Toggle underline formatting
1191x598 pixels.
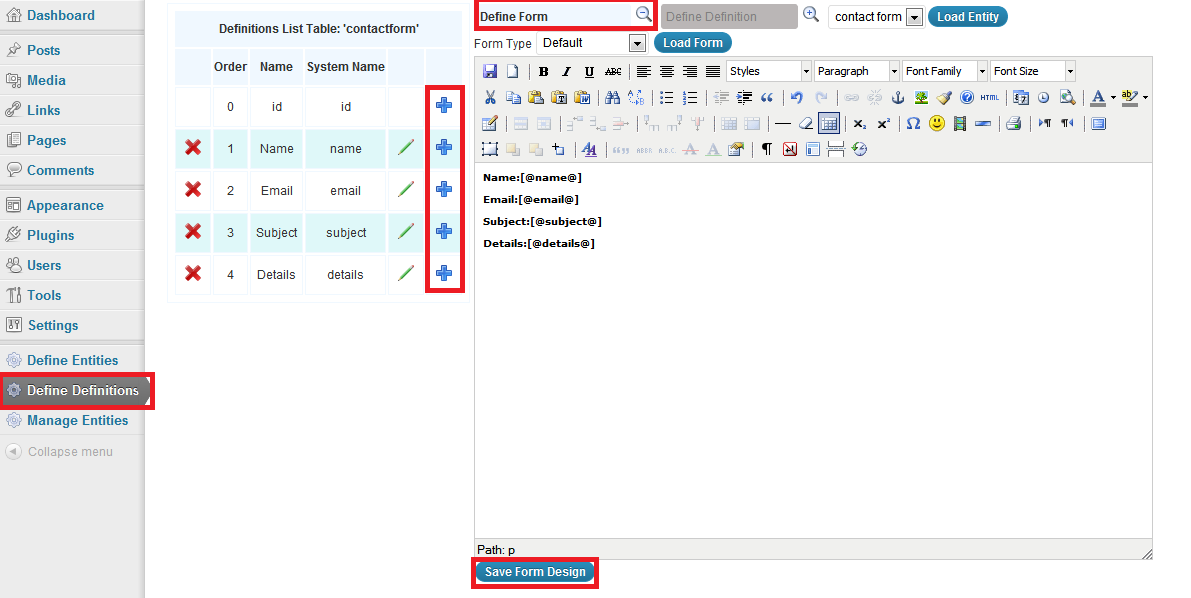[589, 71]
